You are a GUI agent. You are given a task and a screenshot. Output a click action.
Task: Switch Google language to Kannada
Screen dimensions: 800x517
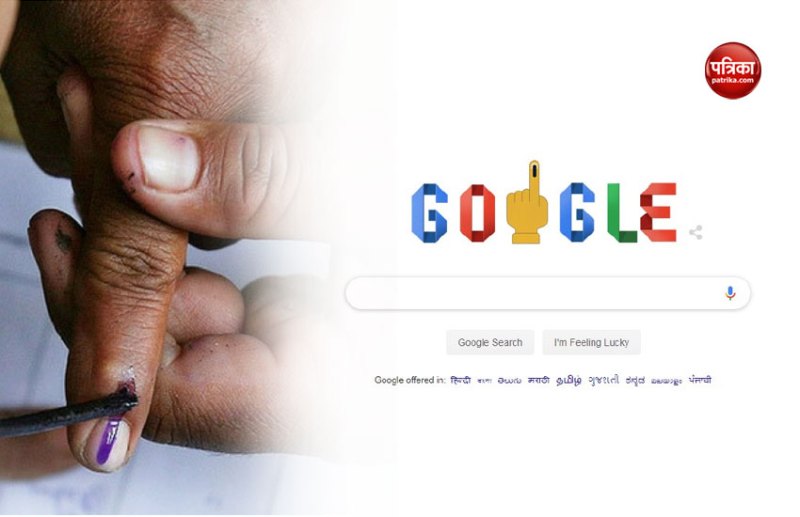pos(635,381)
